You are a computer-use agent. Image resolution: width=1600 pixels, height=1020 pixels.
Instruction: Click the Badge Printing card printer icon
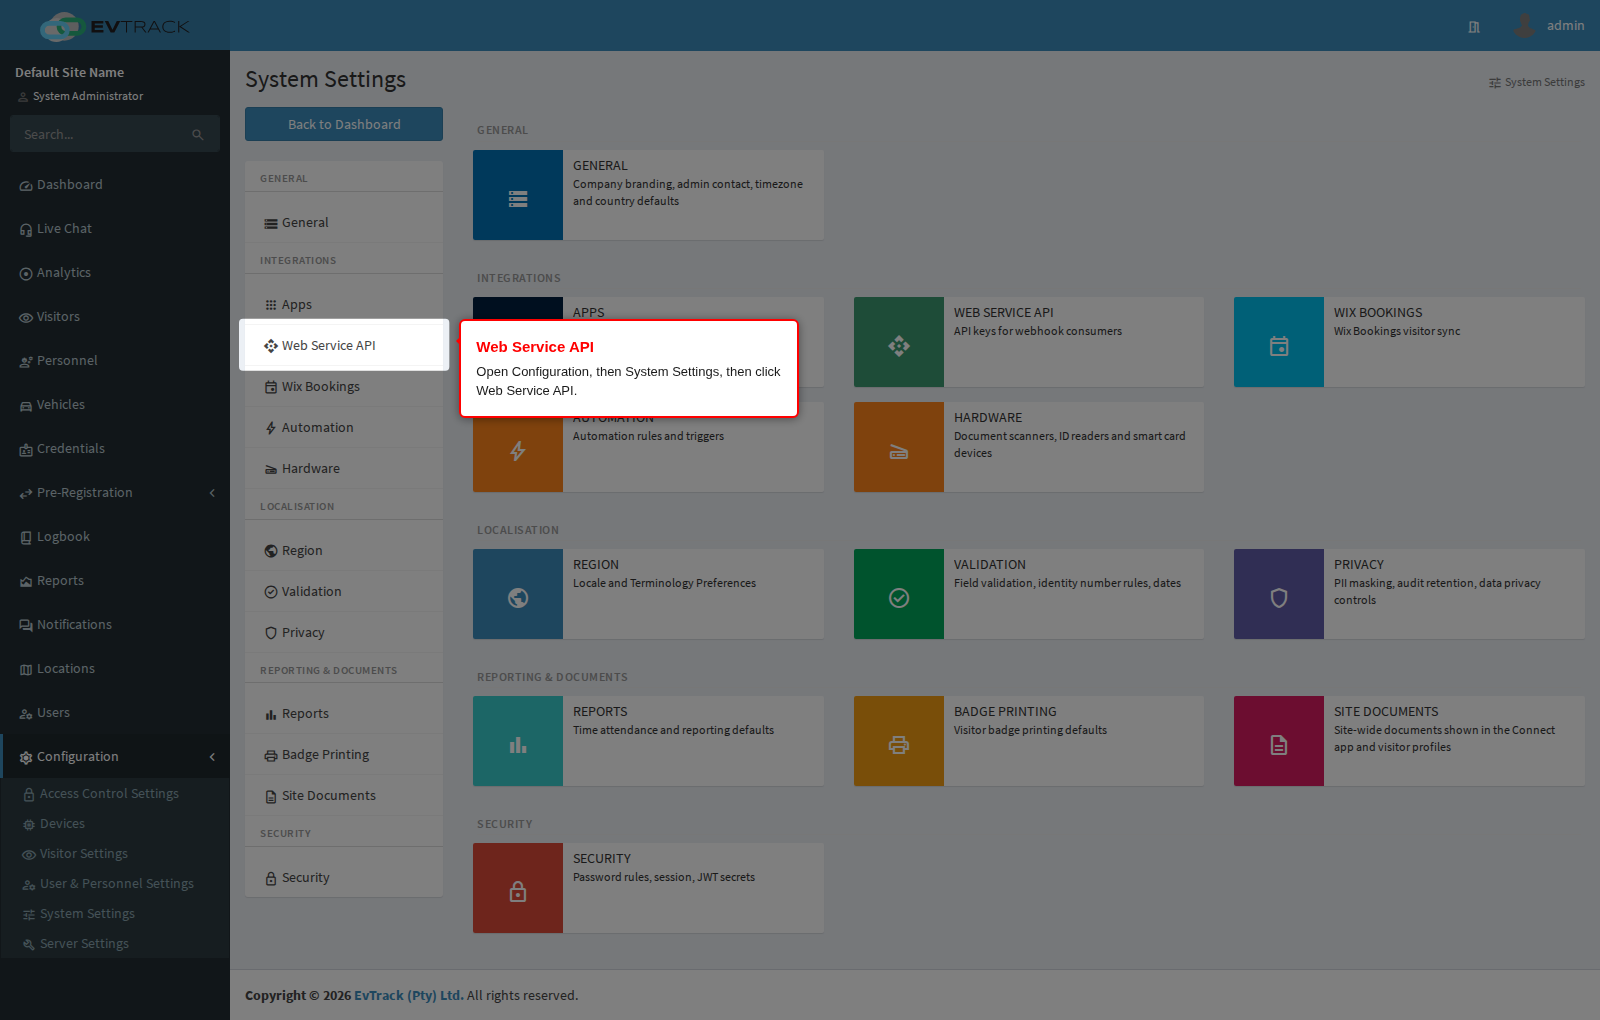click(899, 745)
